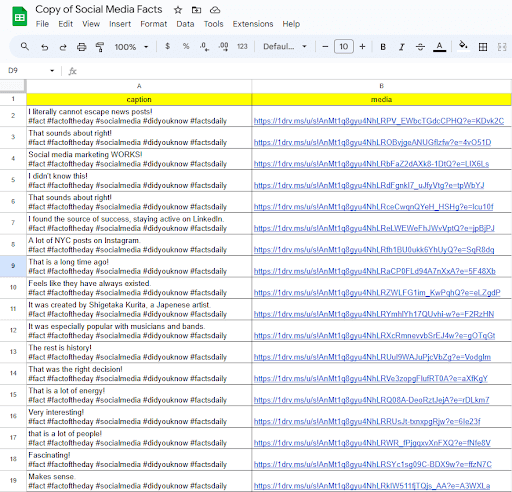Image resolution: width=512 pixels, height=492 pixels.
Task: Format as percent
Action: [186, 46]
